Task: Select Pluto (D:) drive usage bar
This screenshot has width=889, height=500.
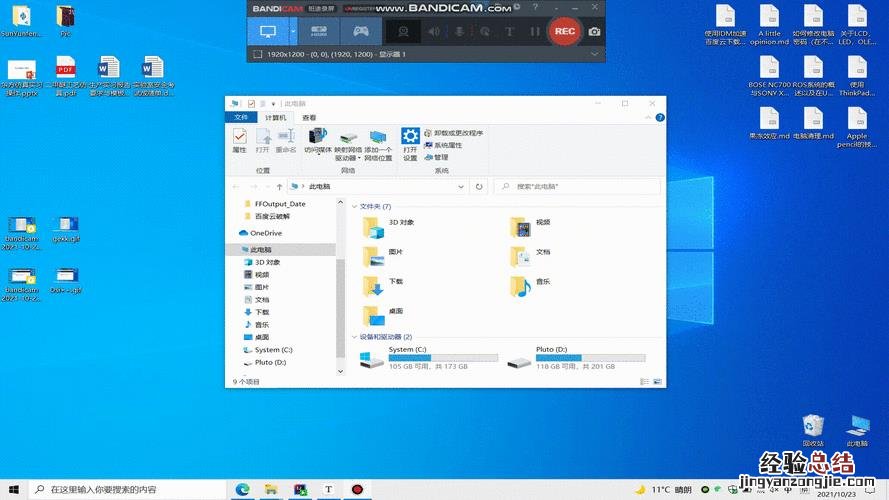Action: (x=590, y=358)
